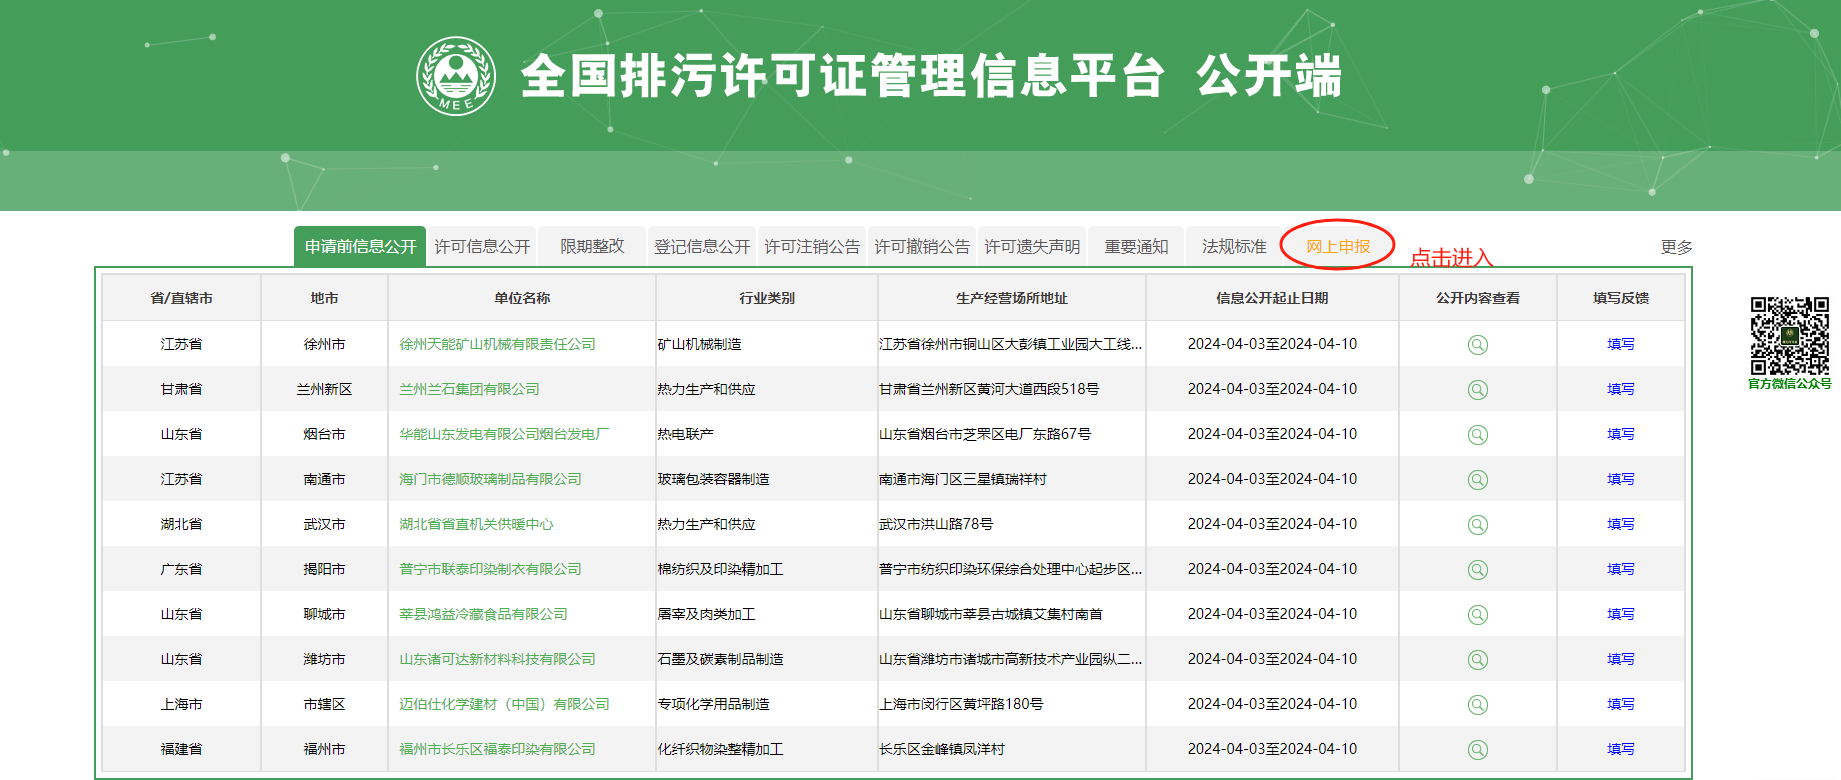
Task: Click 填写 feedback for 山东诸可达新材料科技有限公司
Action: 1620,659
